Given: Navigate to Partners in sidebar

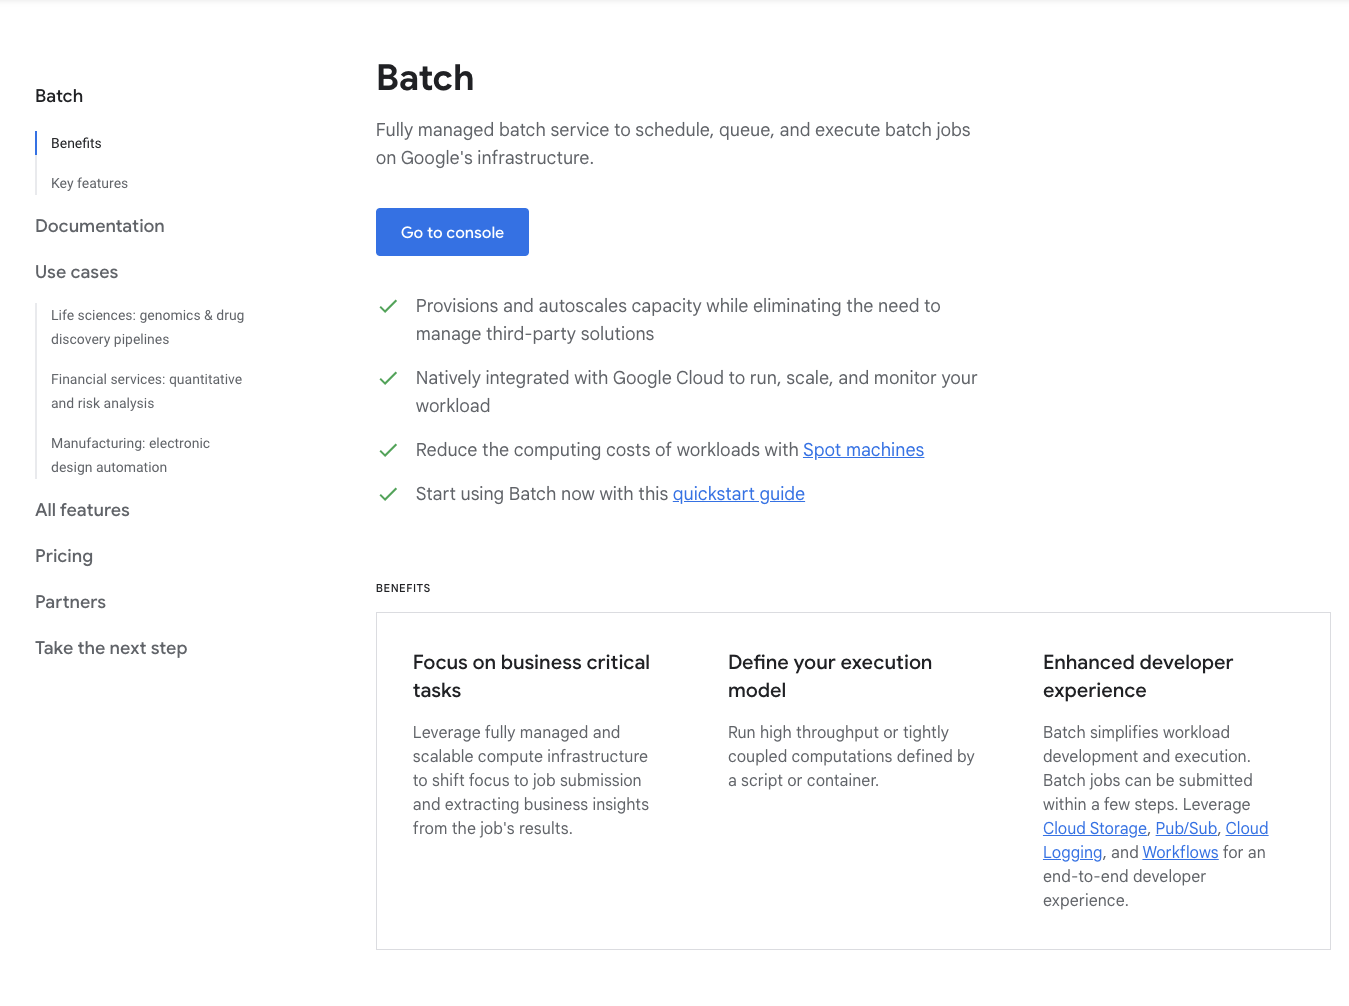Looking at the screenshot, I should 70,602.
